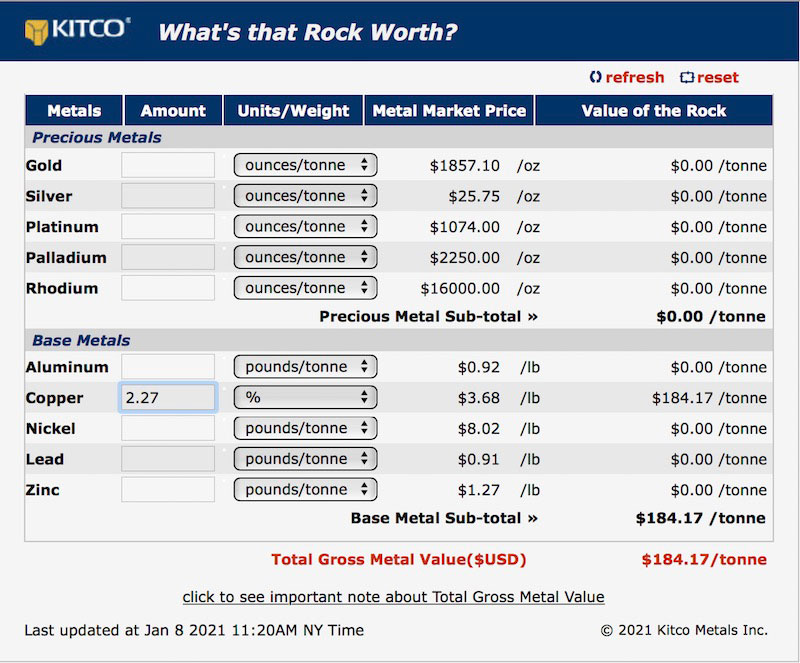
Task: Open the Copper % units dropdown
Action: 305,398
